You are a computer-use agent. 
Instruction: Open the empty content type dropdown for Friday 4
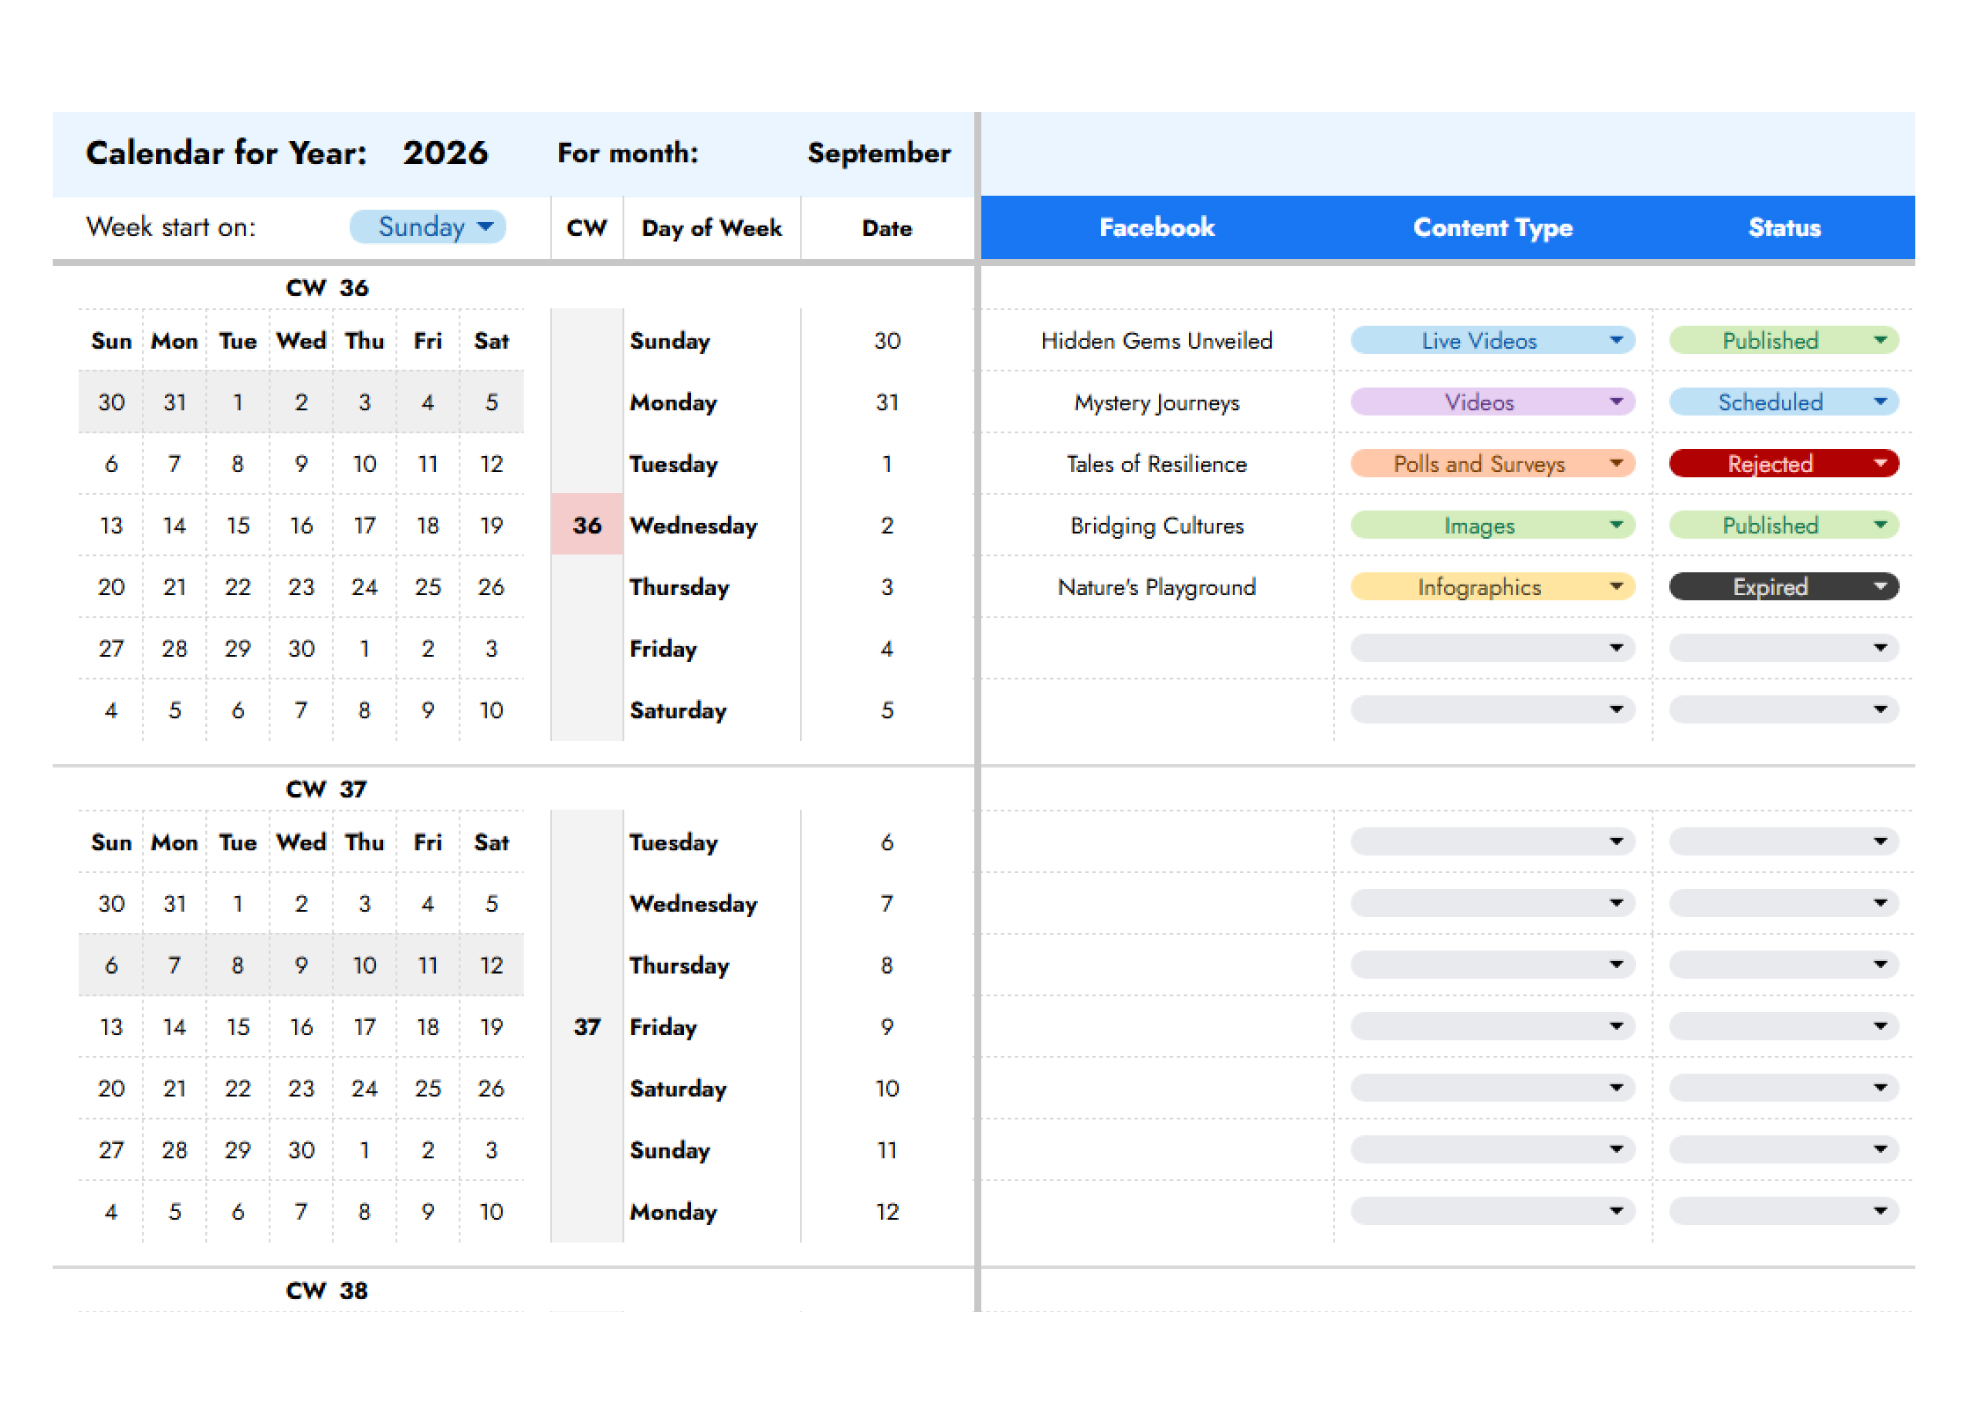[x=1492, y=648]
